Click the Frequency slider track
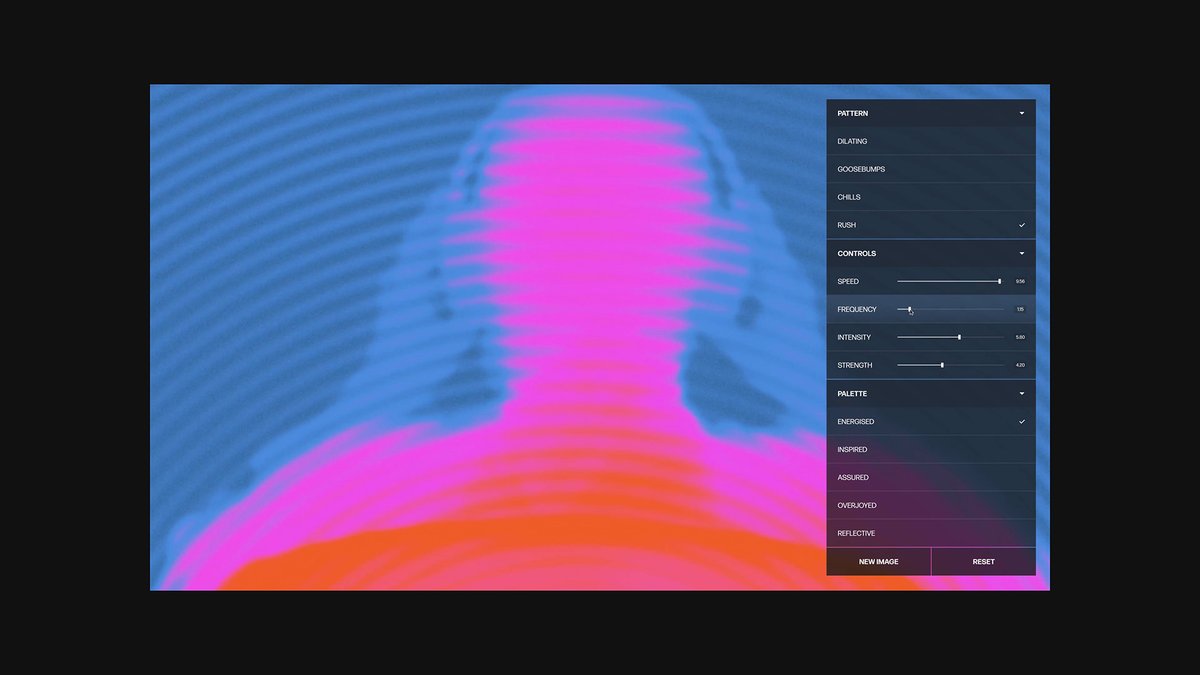Image resolution: width=1200 pixels, height=675 pixels. coord(950,309)
